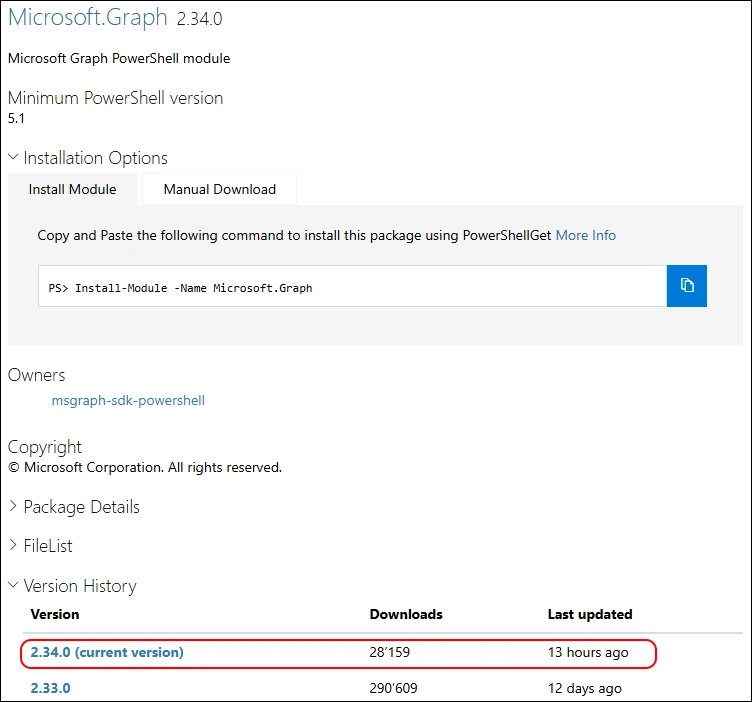This screenshot has height=702, width=752.
Task: Collapse the Version History section
Action: pyautogui.click(x=72, y=586)
